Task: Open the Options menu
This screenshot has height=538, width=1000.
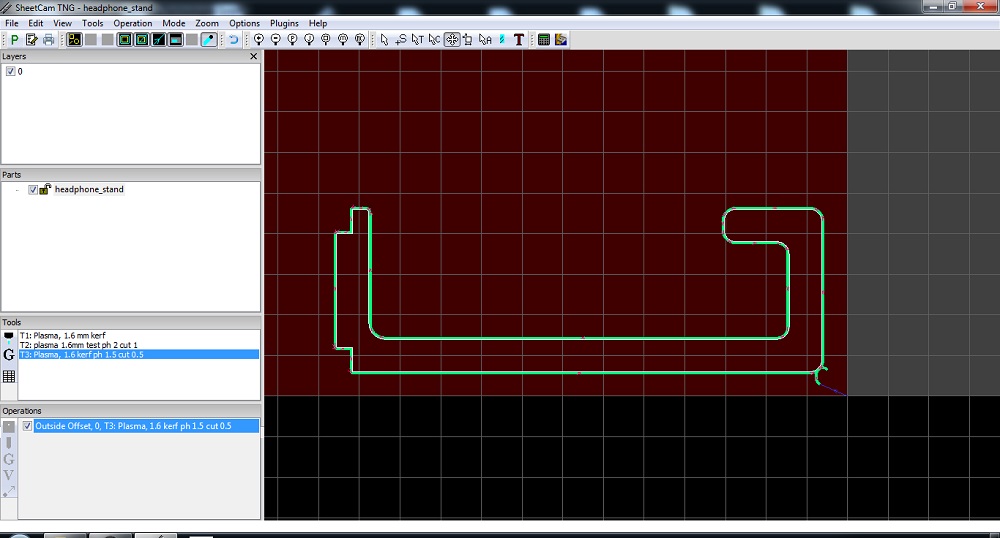Action: tap(244, 23)
